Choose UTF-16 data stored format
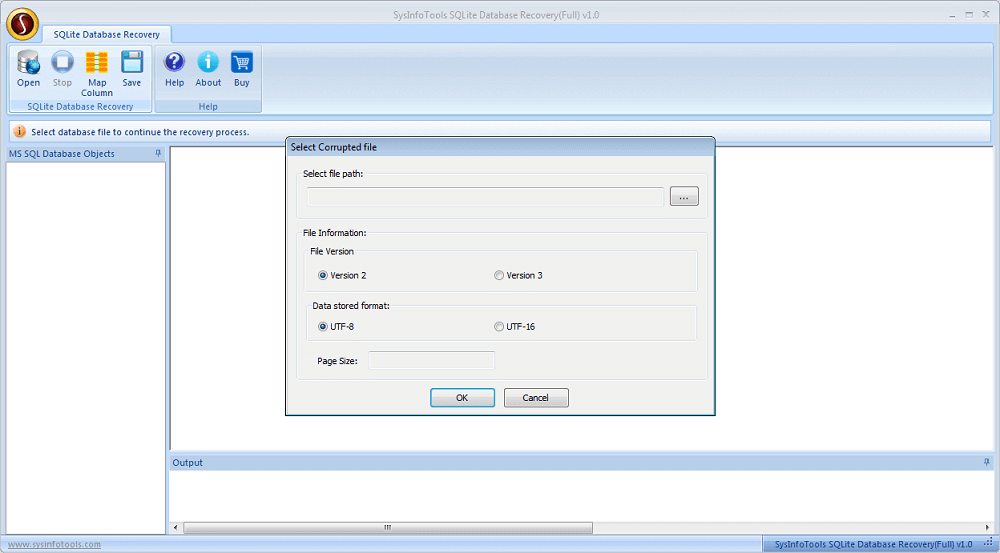1000x553 pixels. pyautogui.click(x=499, y=326)
